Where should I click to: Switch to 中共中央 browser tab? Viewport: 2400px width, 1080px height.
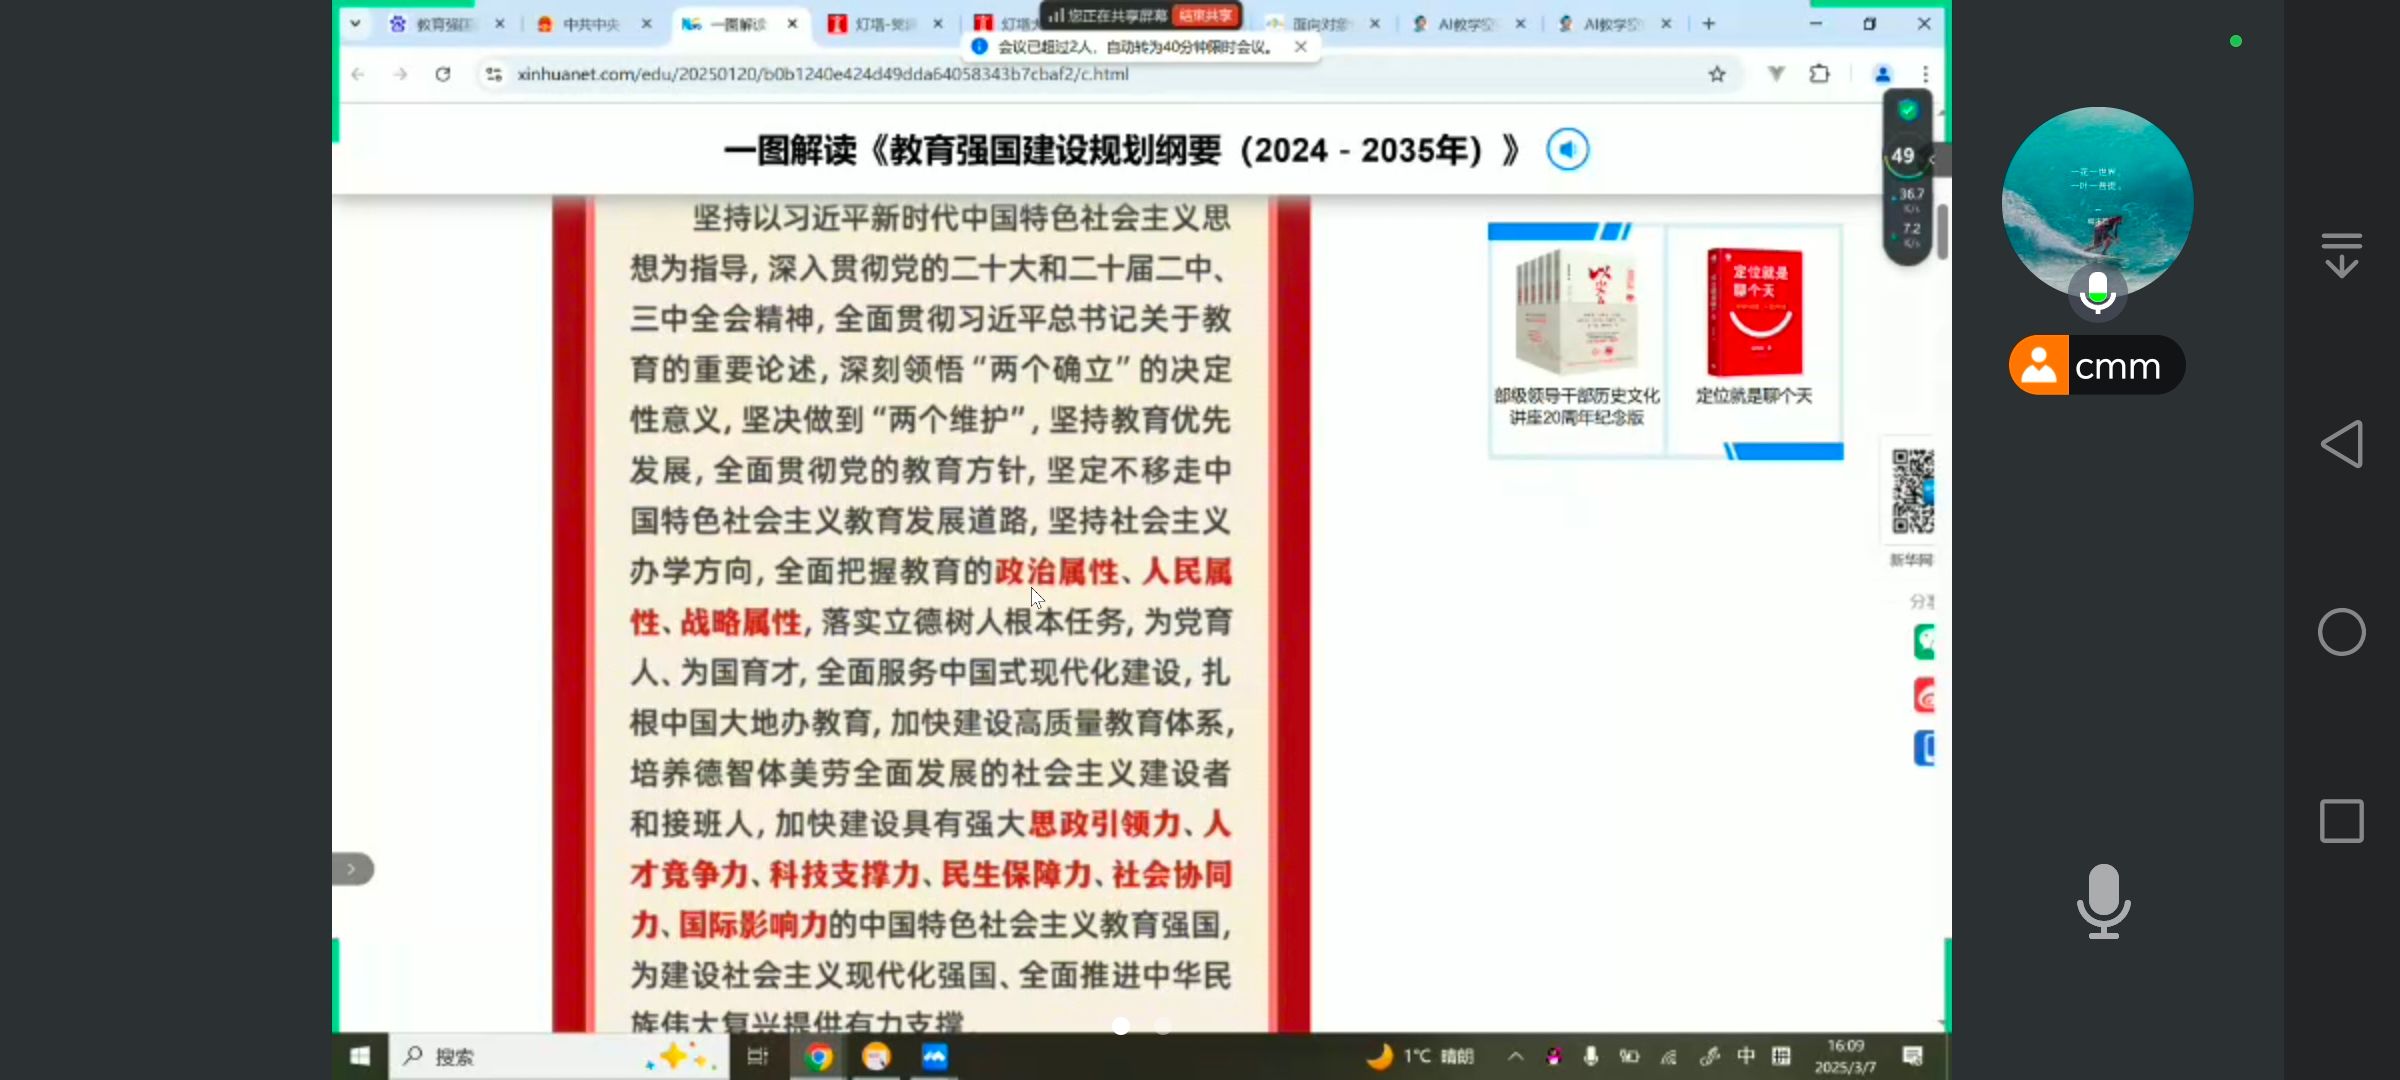pos(591,24)
